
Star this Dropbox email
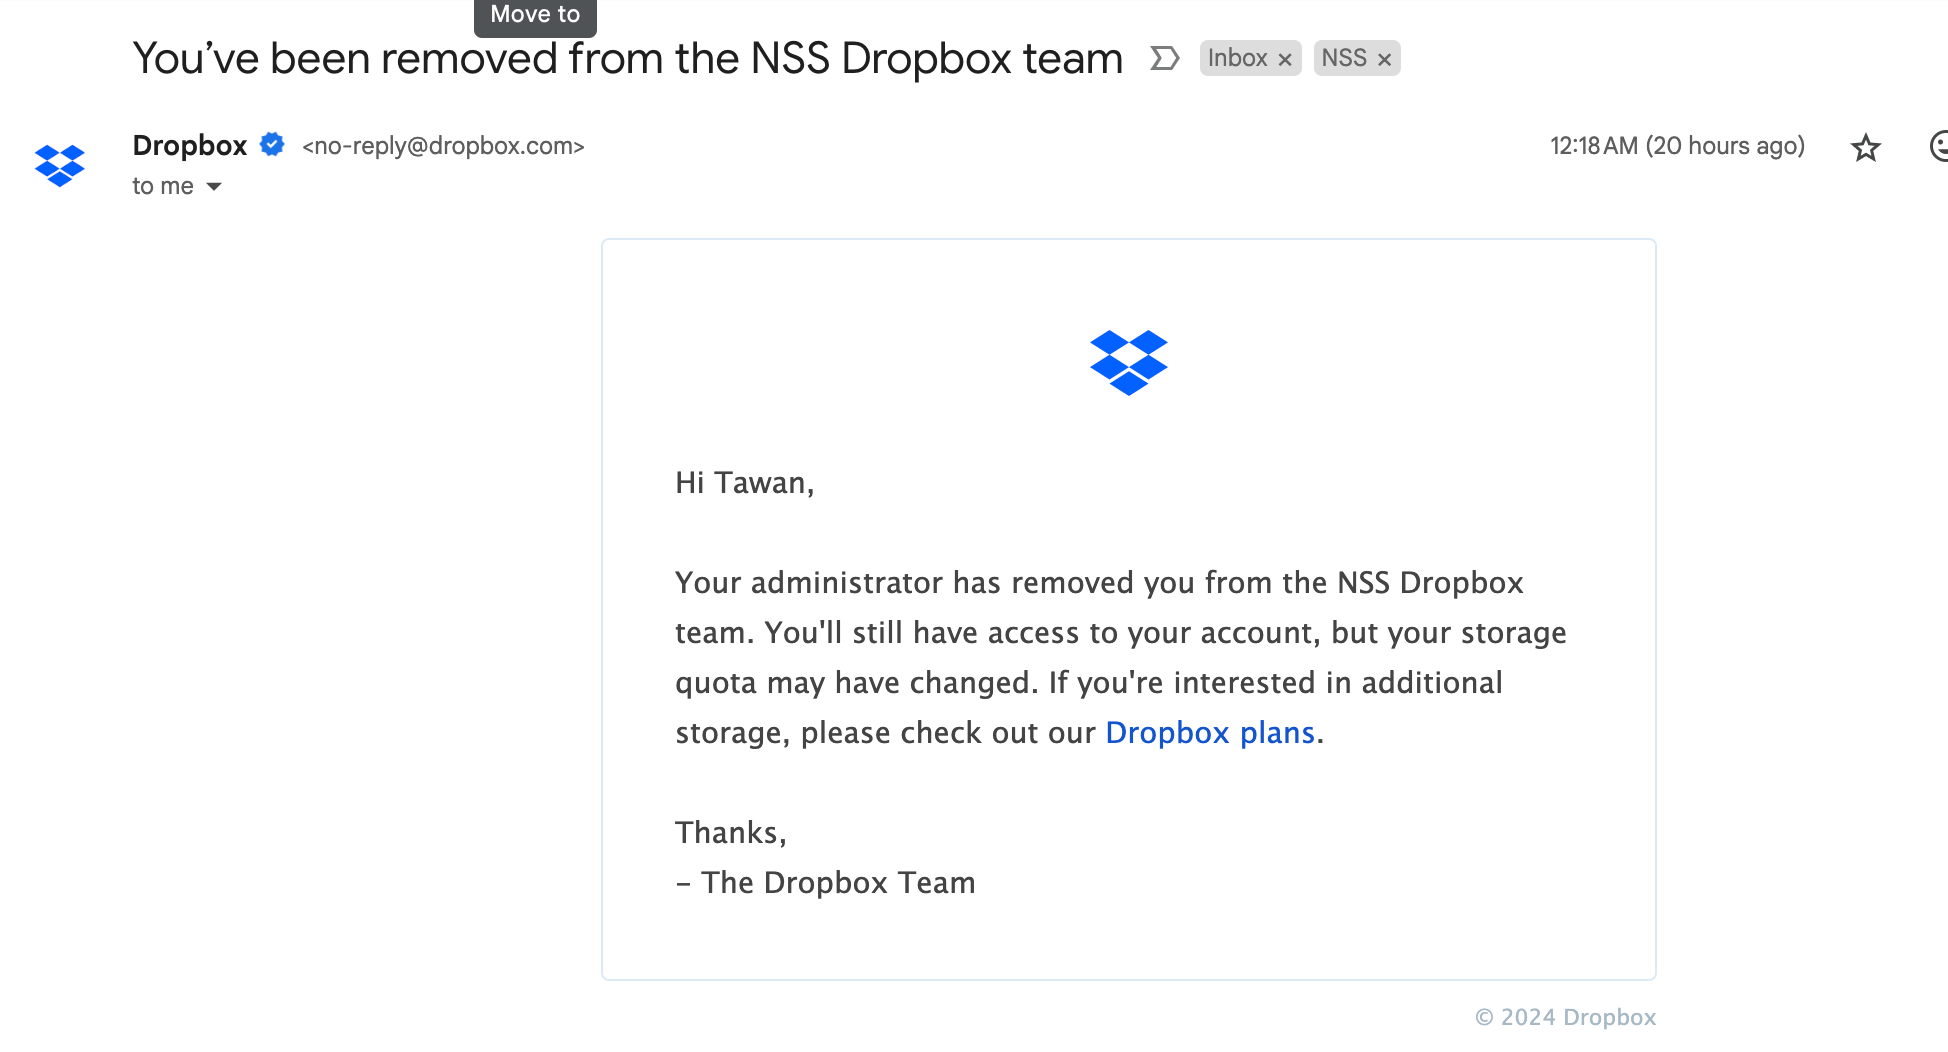click(1865, 148)
